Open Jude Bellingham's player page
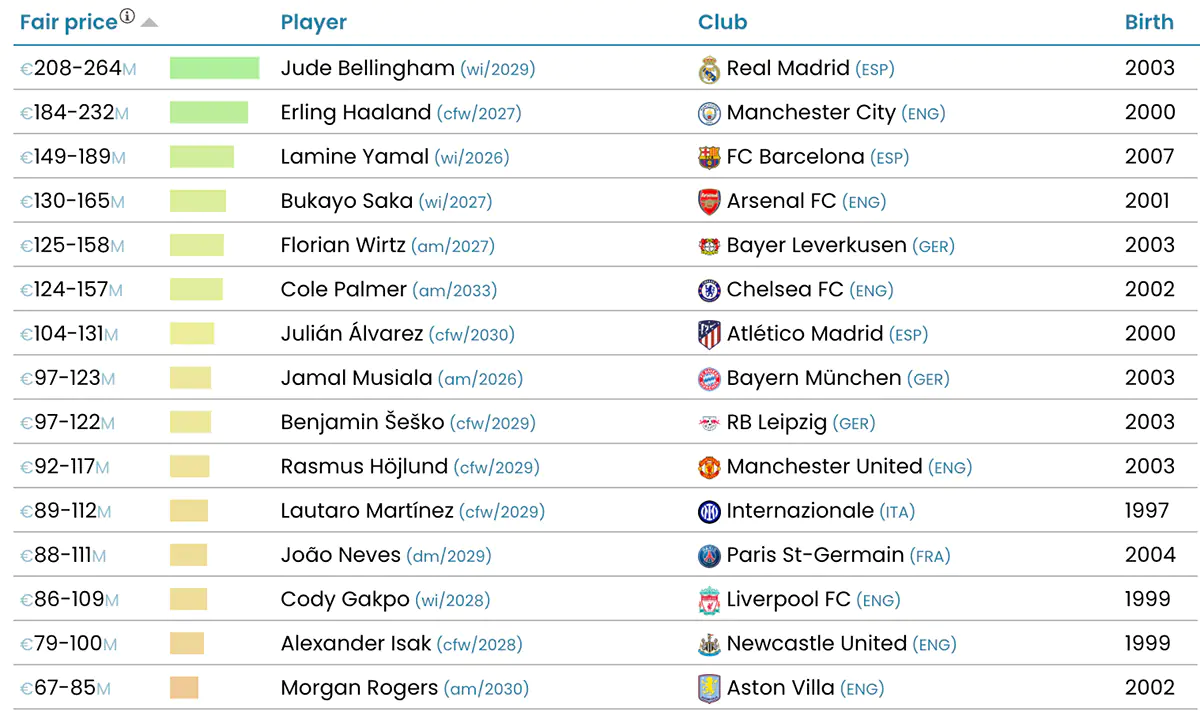 [368, 68]
